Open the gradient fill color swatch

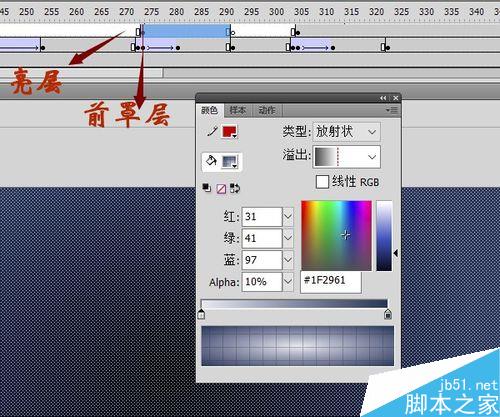230,162
